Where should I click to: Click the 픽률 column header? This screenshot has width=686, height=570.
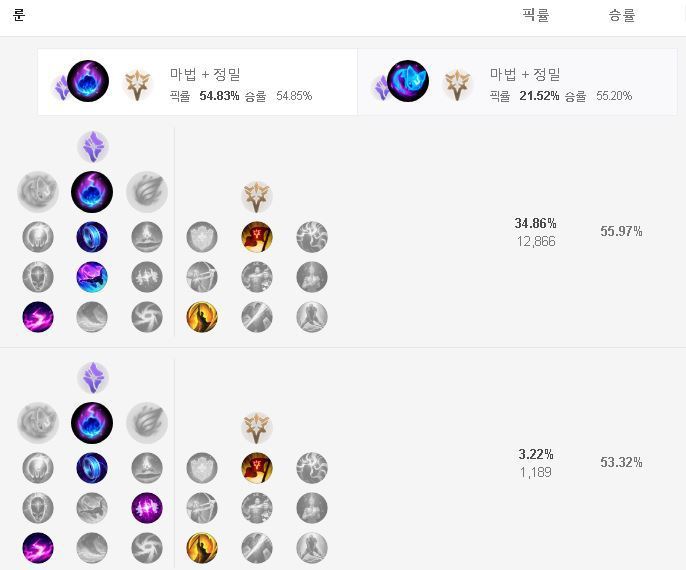click(536, 15)
